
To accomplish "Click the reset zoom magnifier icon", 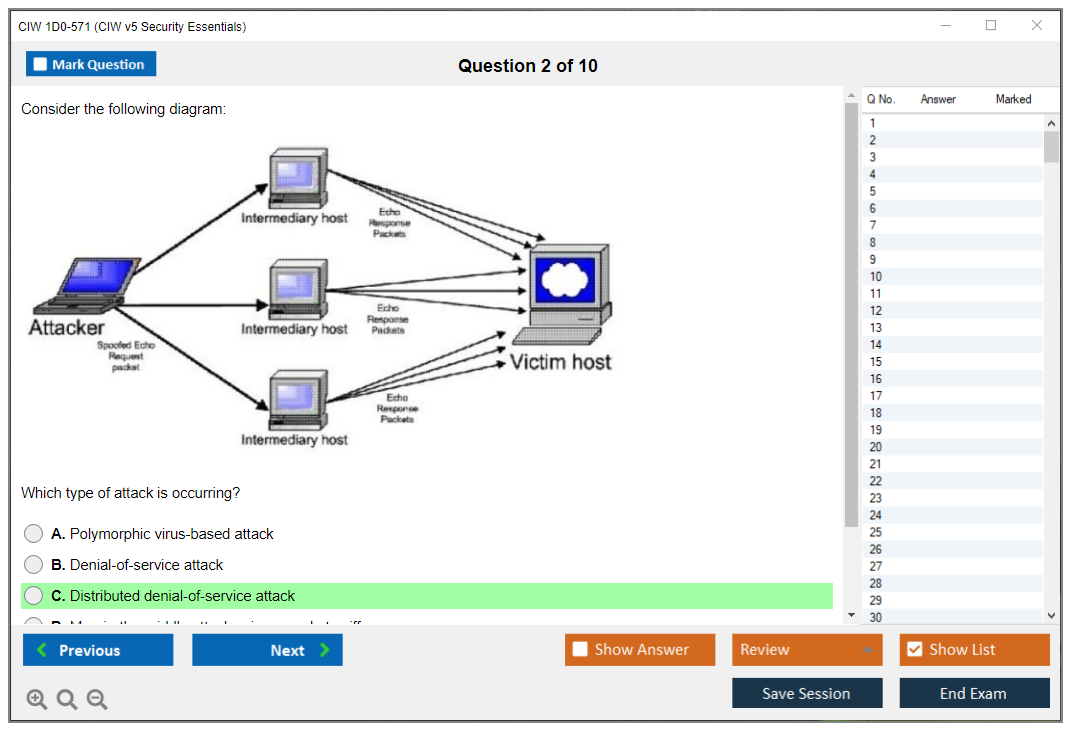I will tap(67, 700).
